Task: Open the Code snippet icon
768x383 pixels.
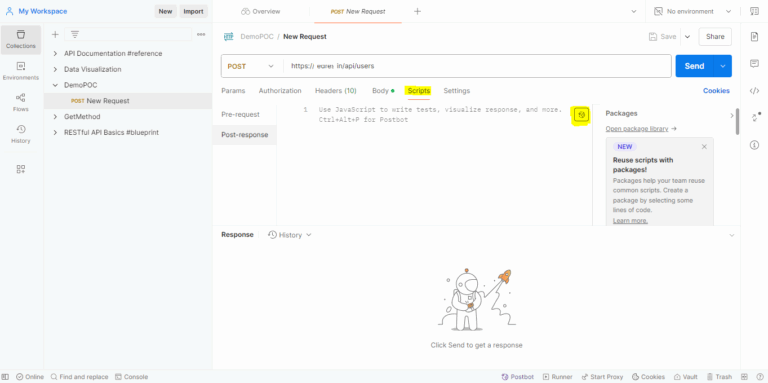Action: tap(754, 91)
